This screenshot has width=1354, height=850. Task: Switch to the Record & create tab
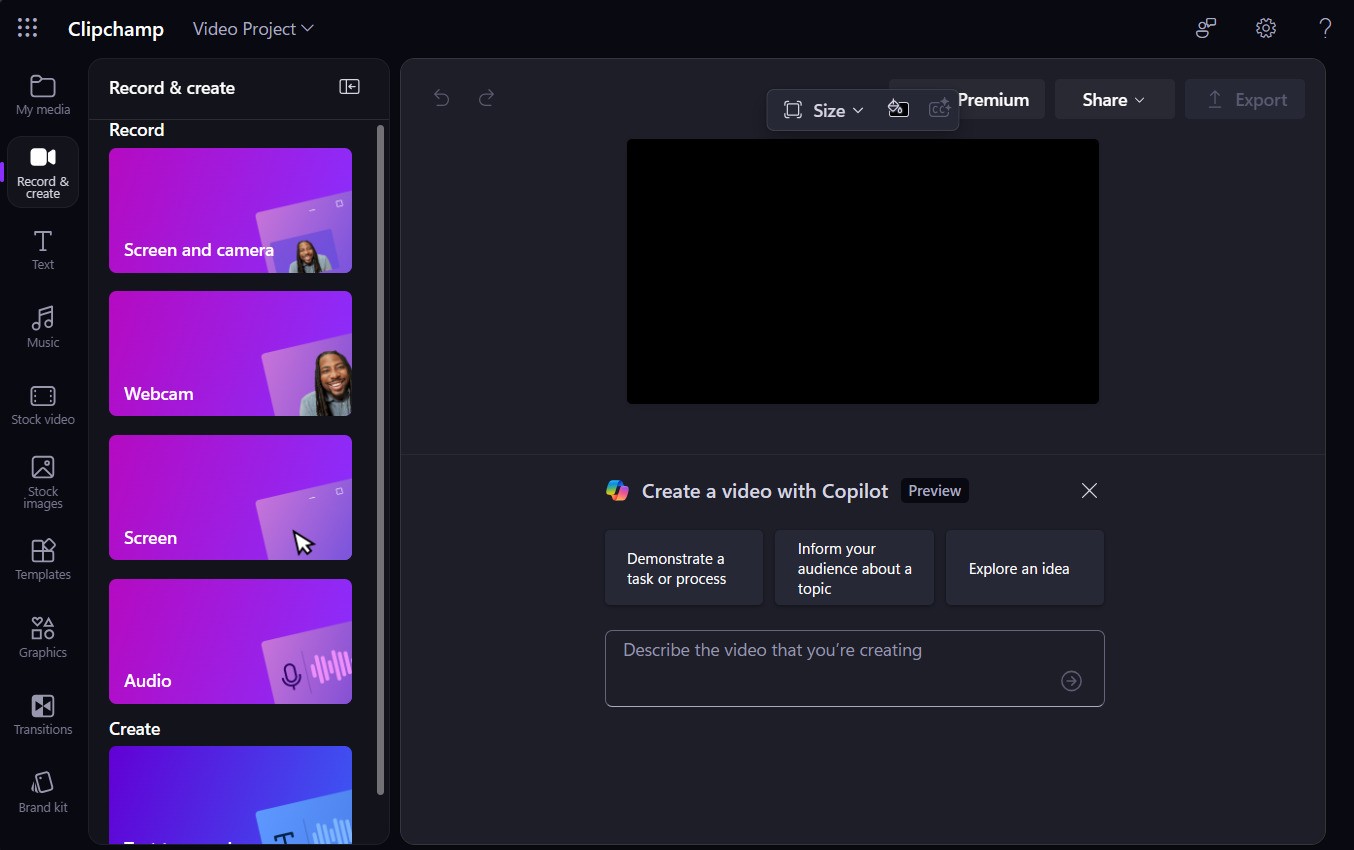[x=42, y=171]
